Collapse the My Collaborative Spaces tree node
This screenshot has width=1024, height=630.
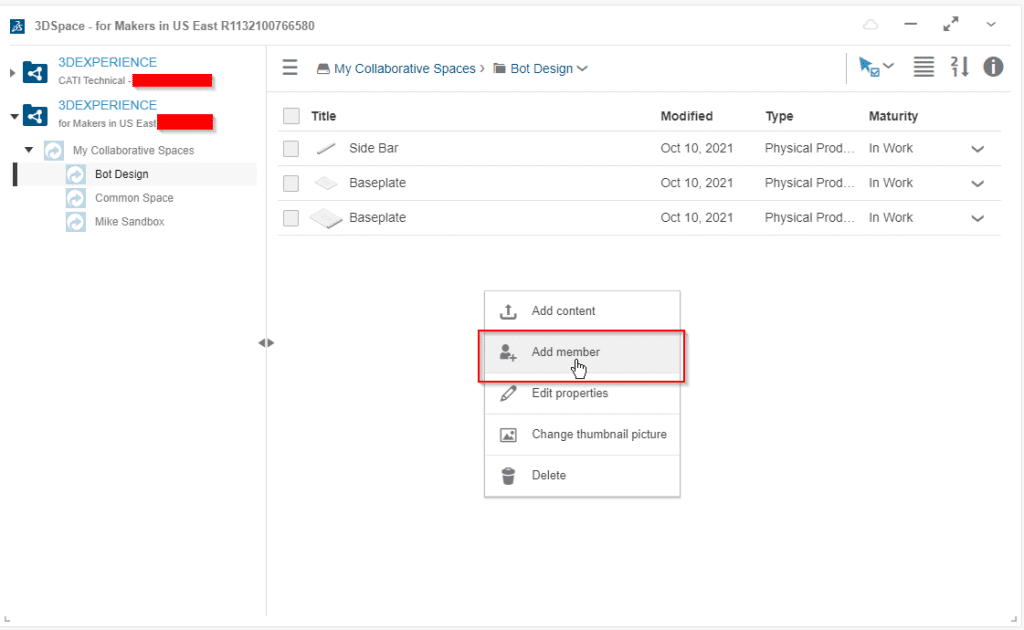pyautogui.click(x=29, y=150)
